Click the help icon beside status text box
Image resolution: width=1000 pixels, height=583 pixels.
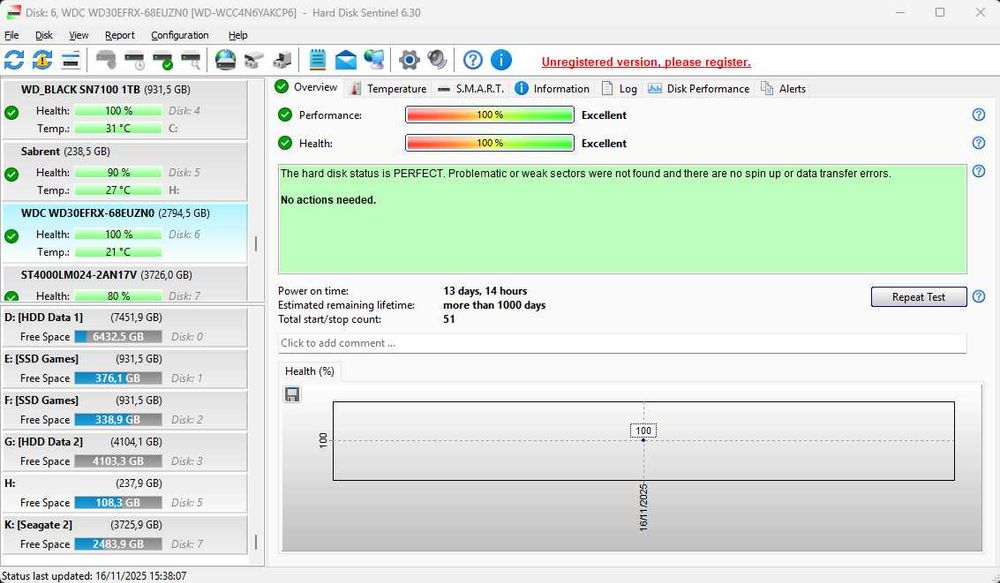[978, 171]
